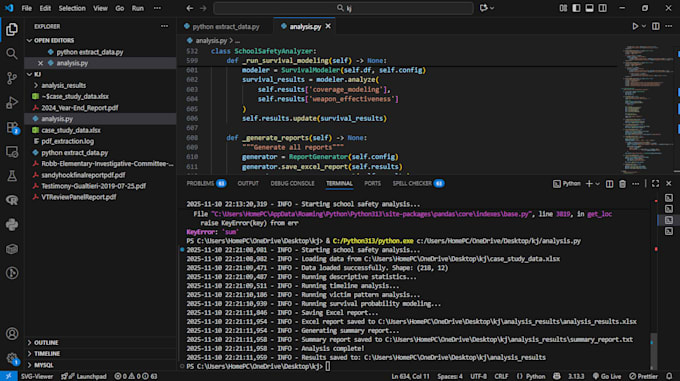Open the remote window indicator
Viewport: 680px width, 381px height.
(8, 376)
